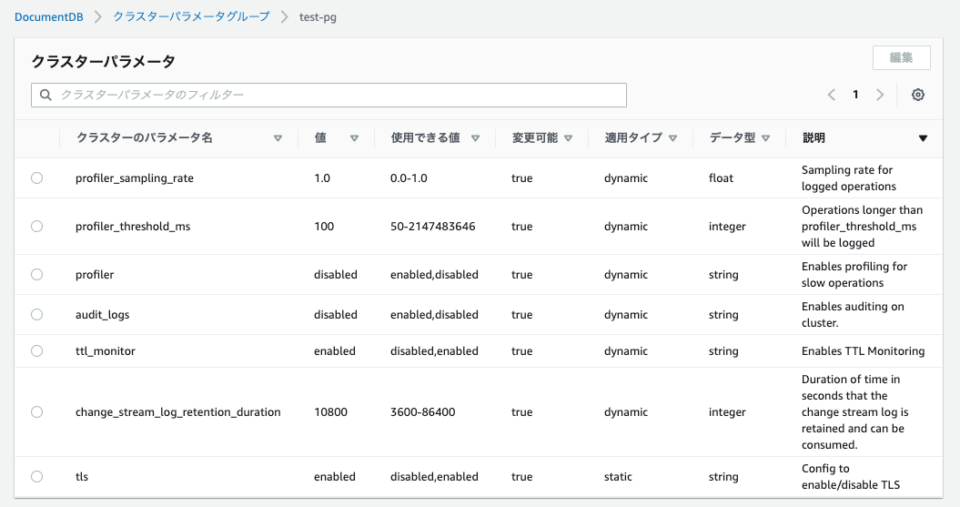The image size is (960, 507).
Task: Click the static apply type for tls
Action: 618,476
